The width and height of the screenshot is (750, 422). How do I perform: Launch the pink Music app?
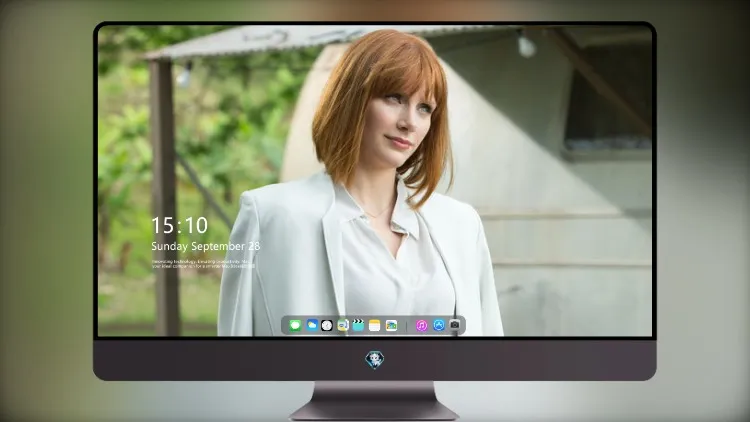[x=421, y=325]
